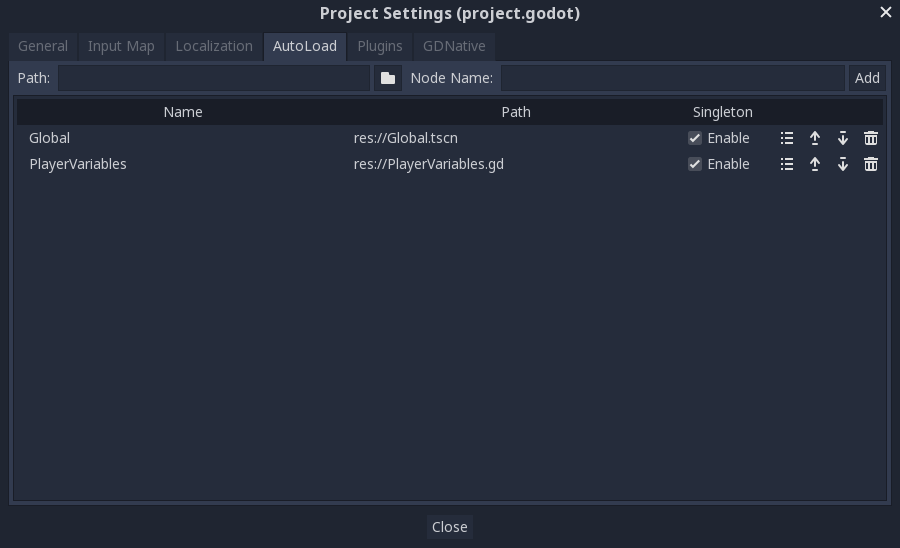Go to the Localization tab

[x=214, y=46]
